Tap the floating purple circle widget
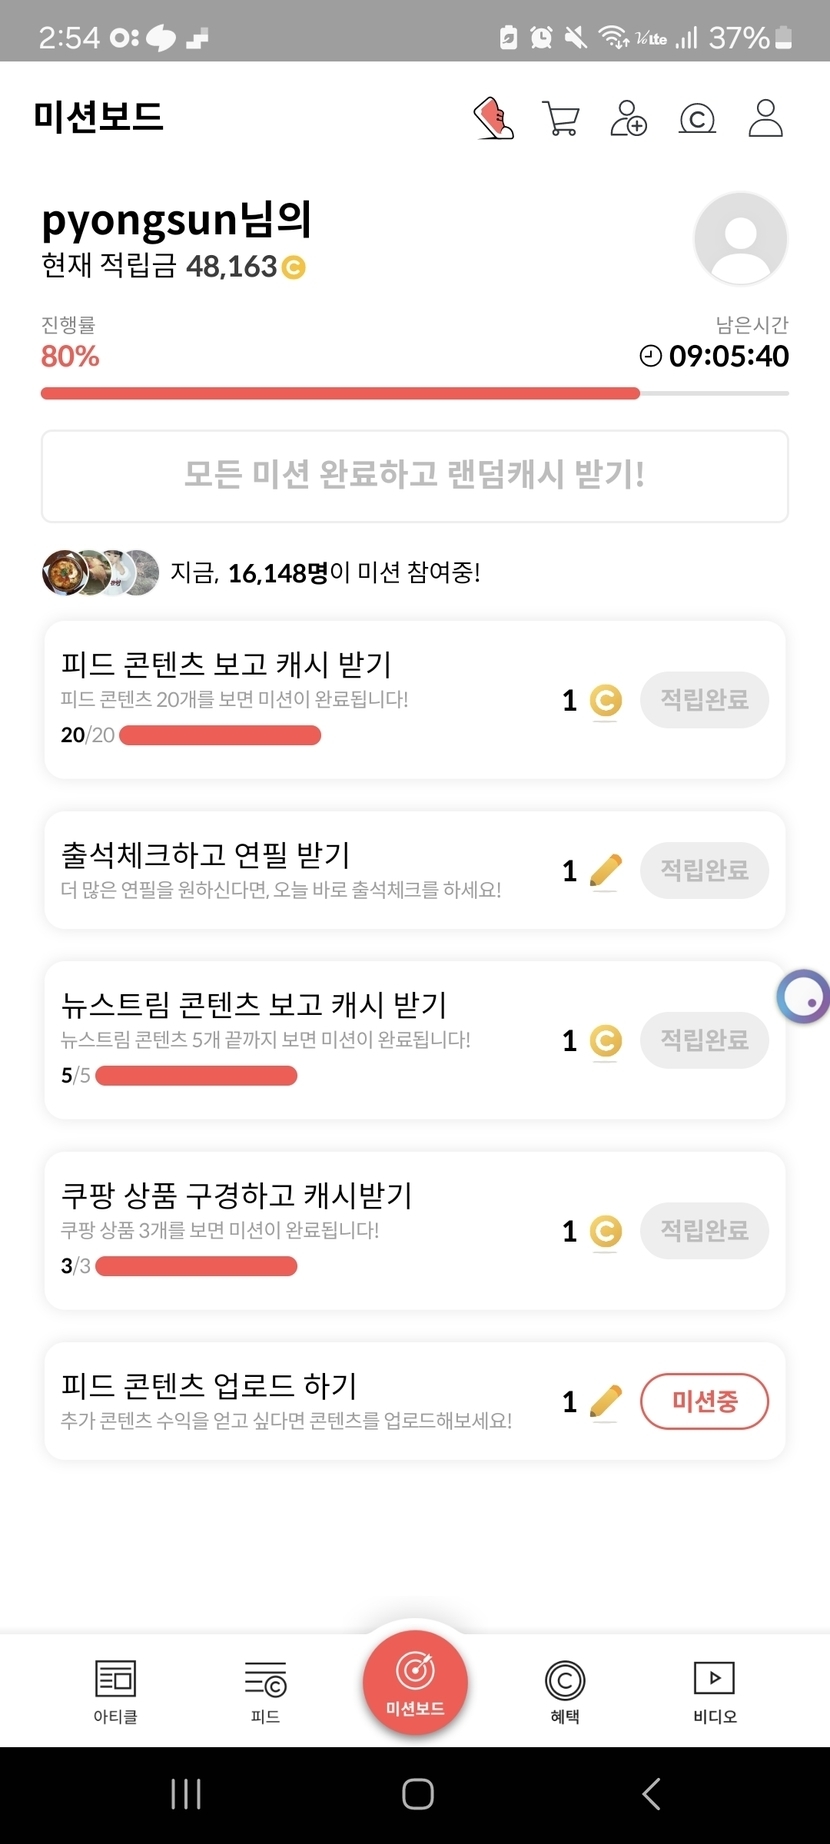The width and height of the screenshot is (830, 1844). (x=805, y=997)
